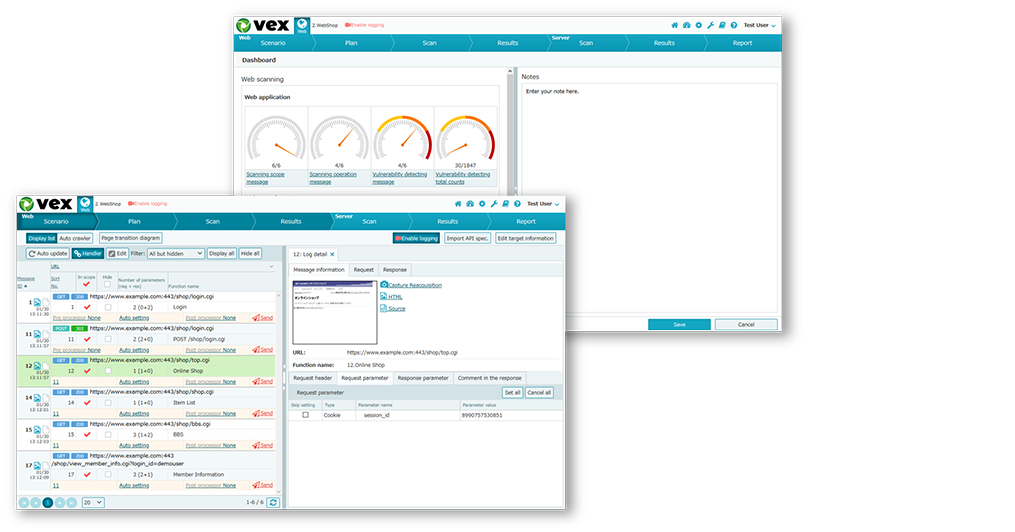Click Send icon for Login row
Viewport: 1015px width, 532px height.
pos(262,318)
